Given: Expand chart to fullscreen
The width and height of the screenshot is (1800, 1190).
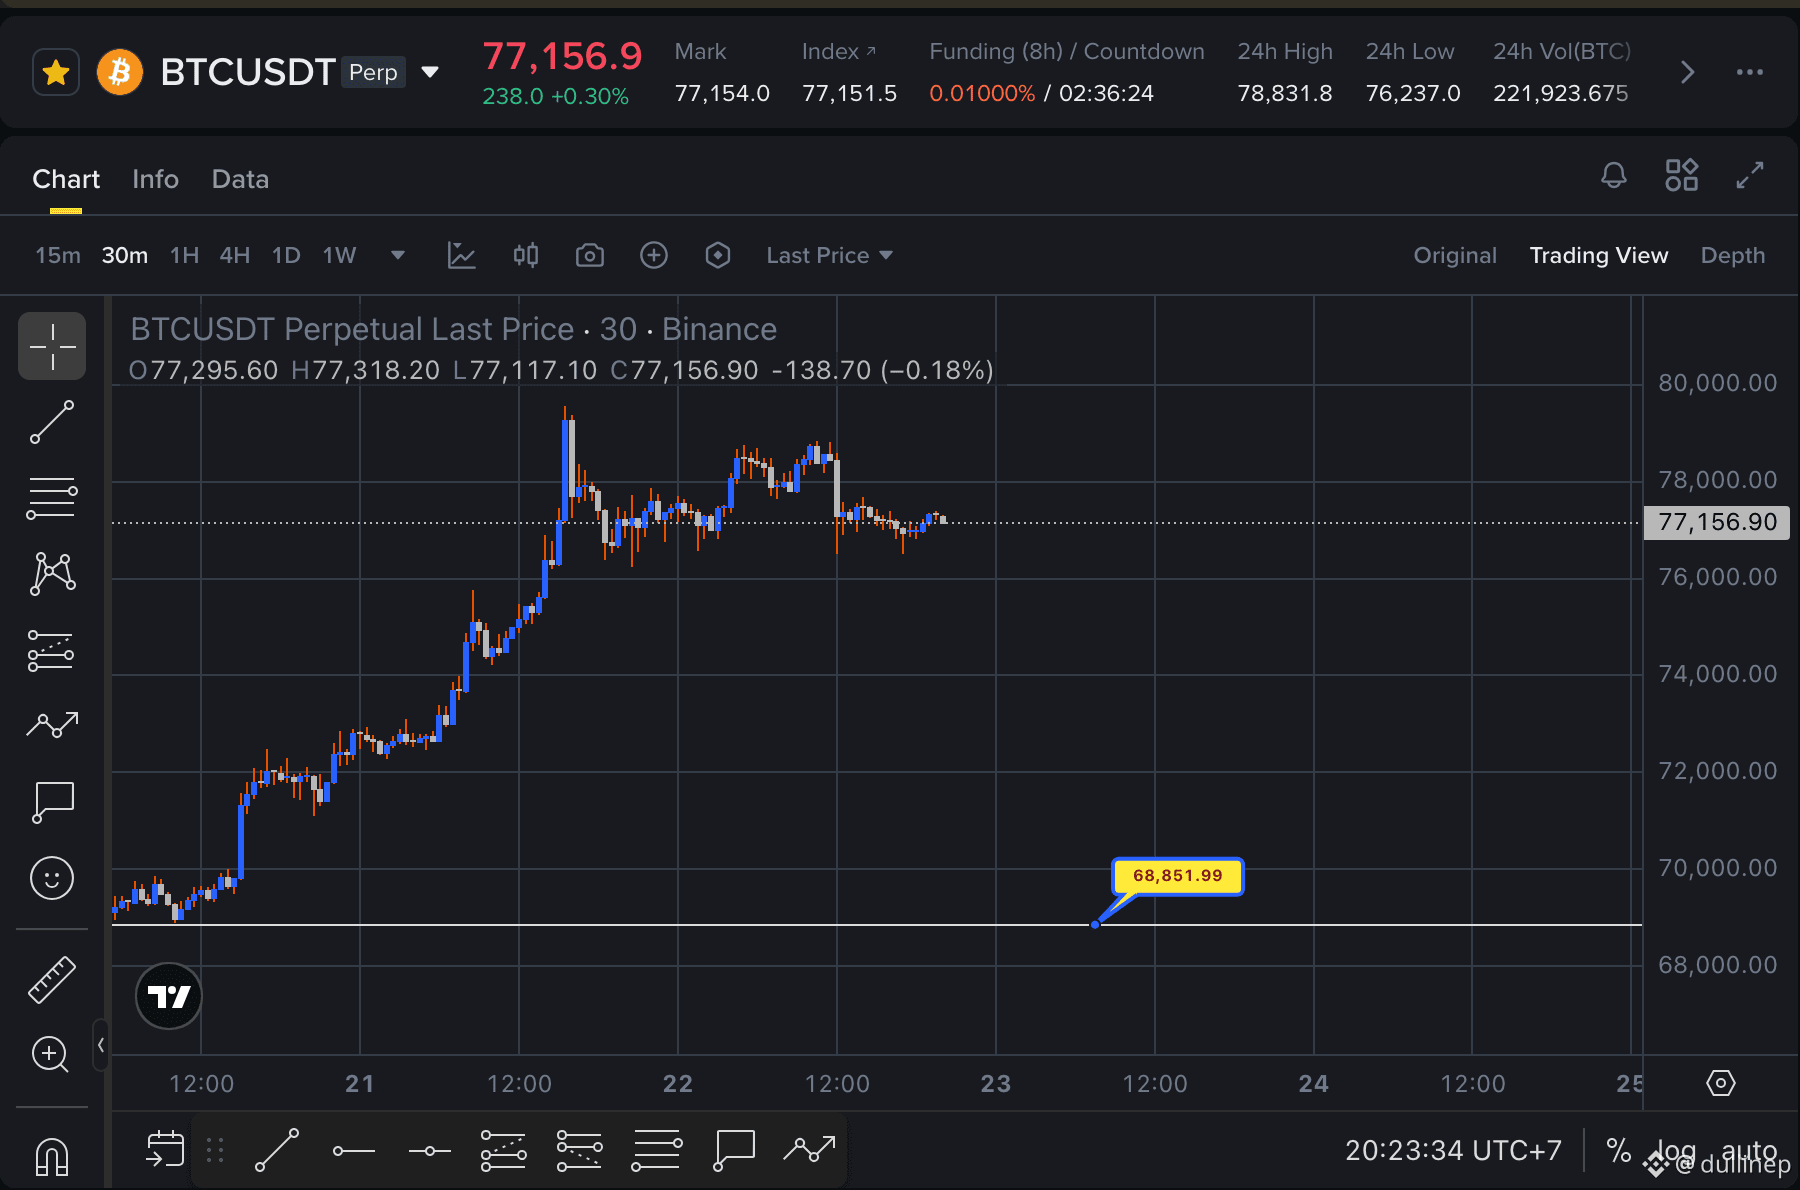Looking at the screenshot, I should click(1749, 175).
